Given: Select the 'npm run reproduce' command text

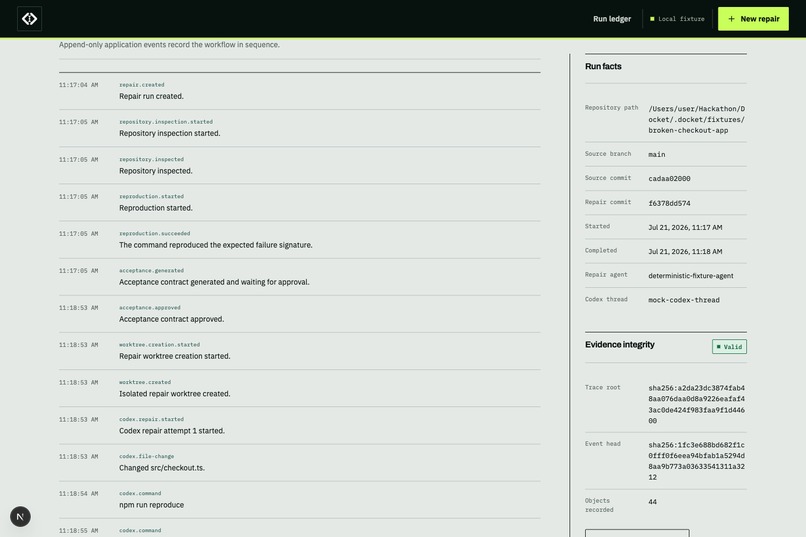Looking at the screenshot, I should click(x=151, y=505).
